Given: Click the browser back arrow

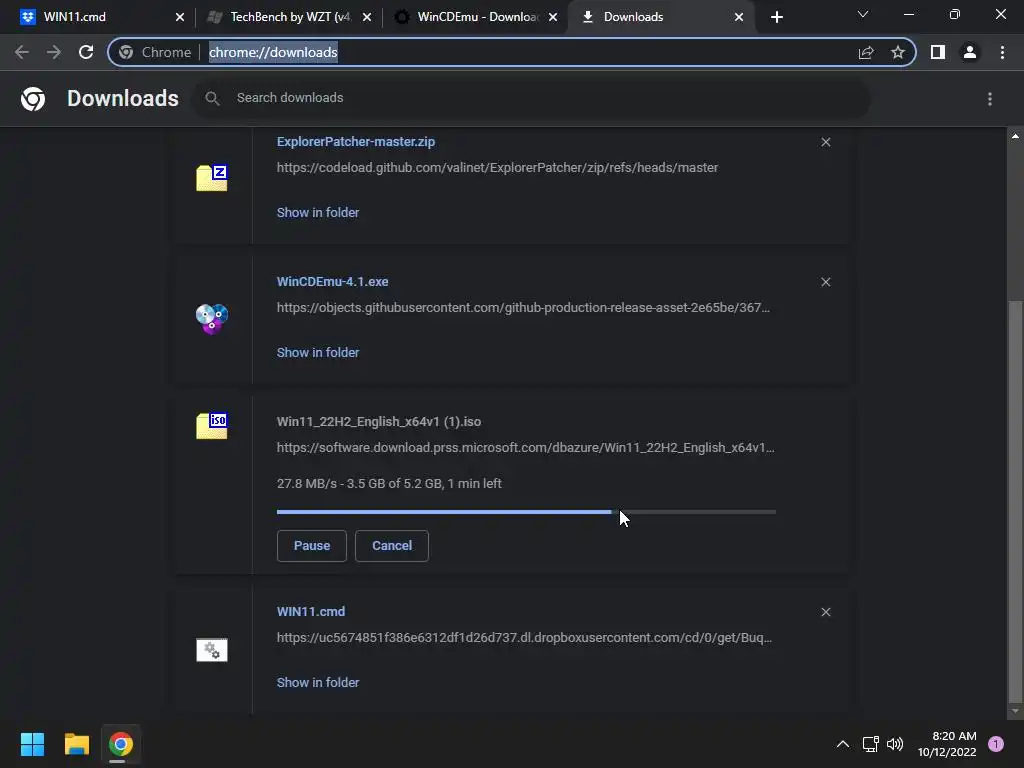Looking at the screenshot, I should (x=22, y=52).
